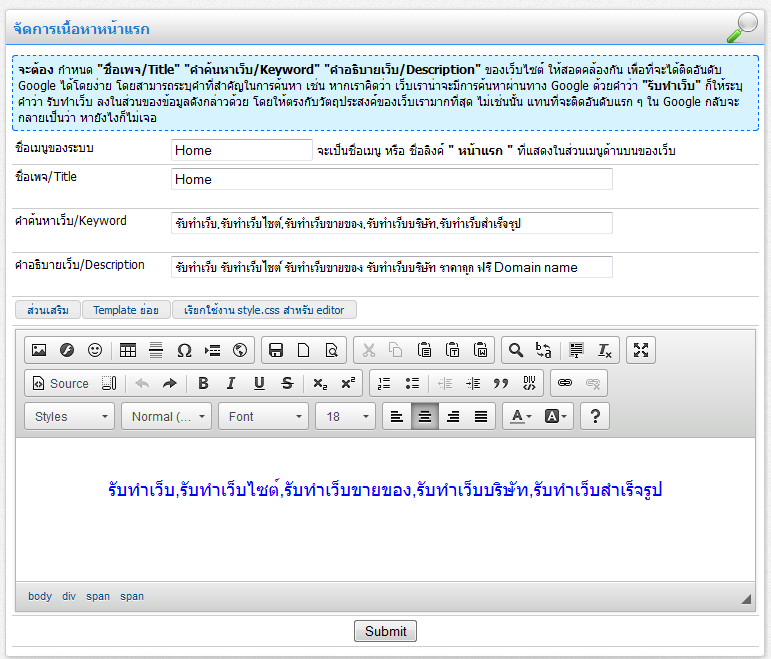The image size is (771, 659).
Task: Paste as plain text
Action: click(452, 350)
